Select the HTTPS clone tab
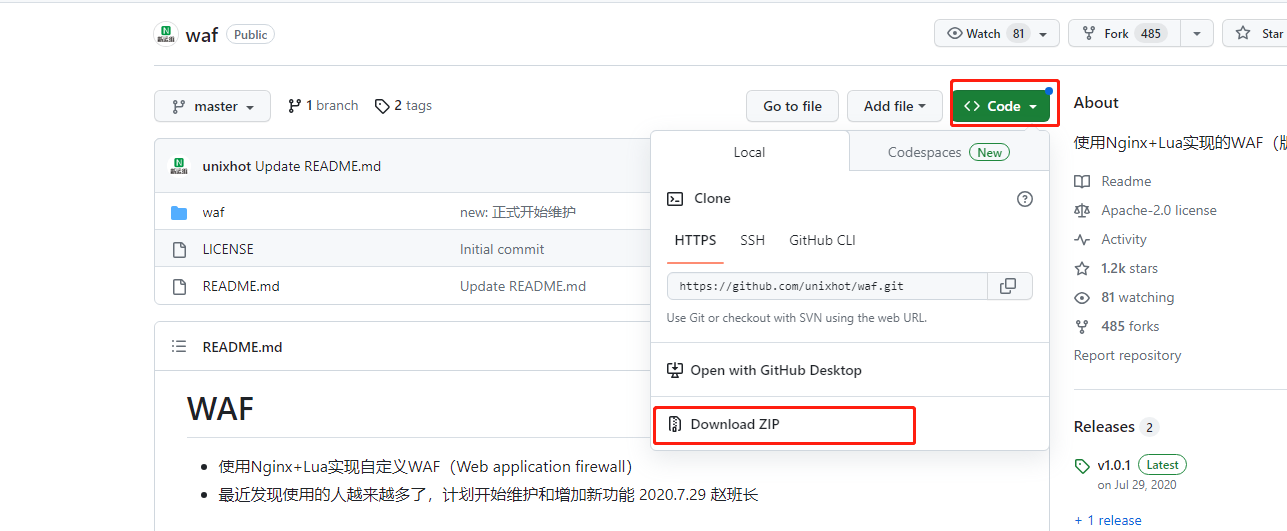This screenshot has width=1287, height=531. click(695, 240)
